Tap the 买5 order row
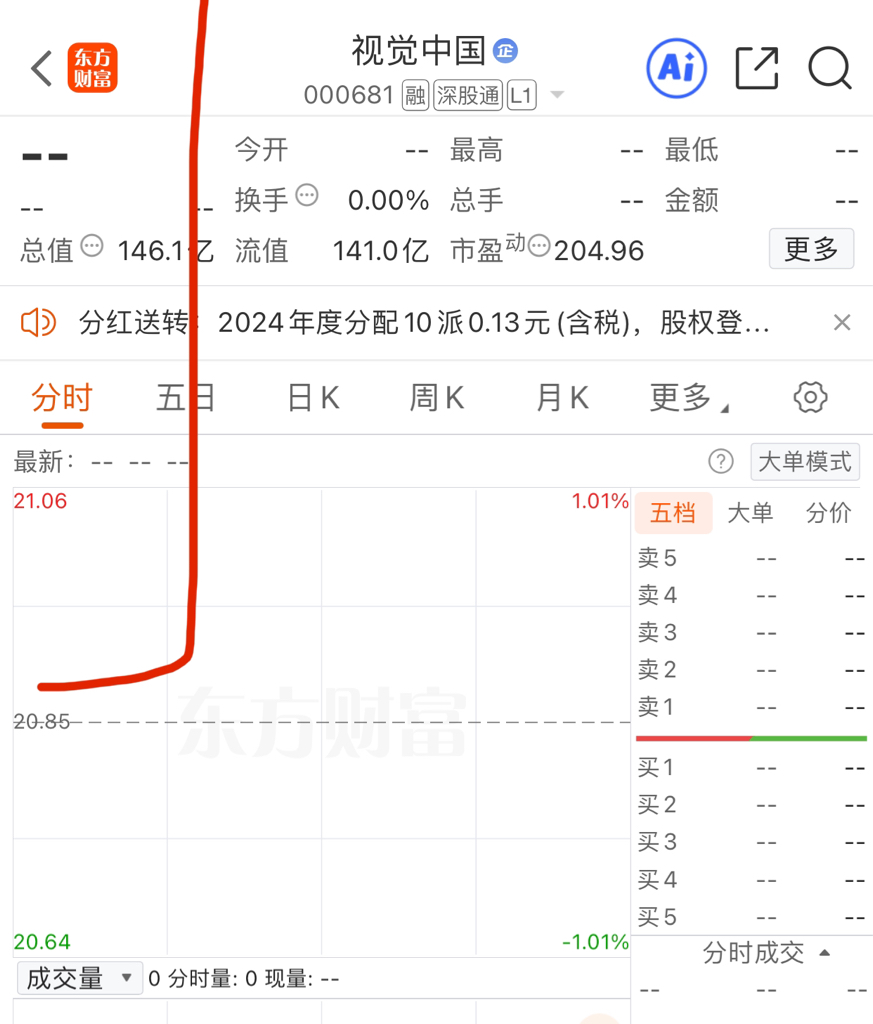The height and width of the screenshot is (1024, 873). [x=752, y=918]
